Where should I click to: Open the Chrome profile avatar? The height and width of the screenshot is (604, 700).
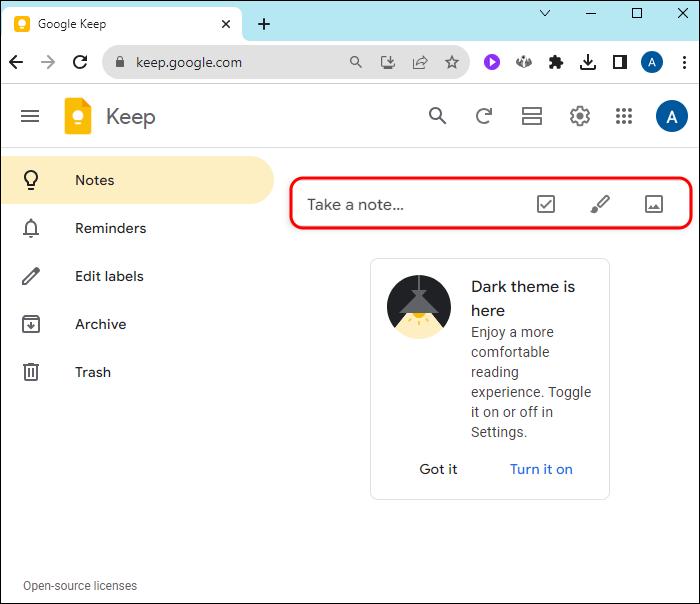[x=652, y=62]
